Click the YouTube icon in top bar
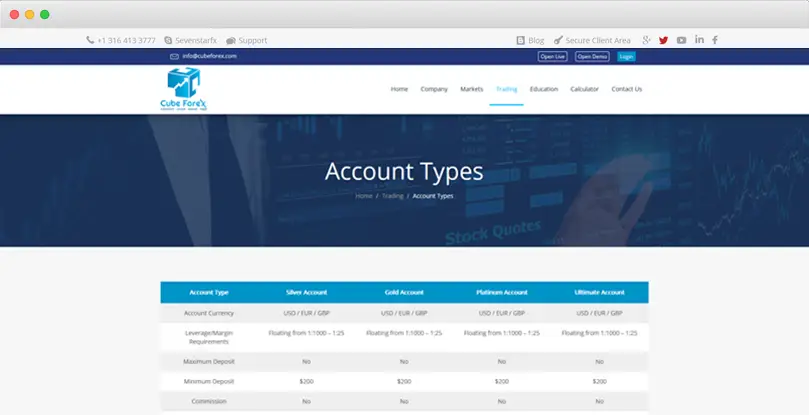Screen dimensions: 809x415 pyautogui.click(x=681, y=40)
